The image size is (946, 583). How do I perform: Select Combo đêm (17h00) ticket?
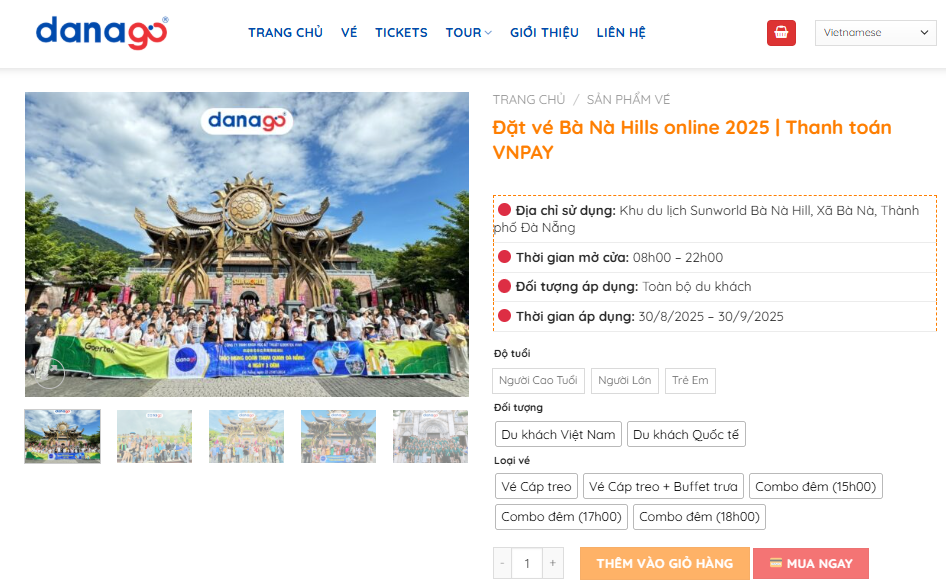561,517
